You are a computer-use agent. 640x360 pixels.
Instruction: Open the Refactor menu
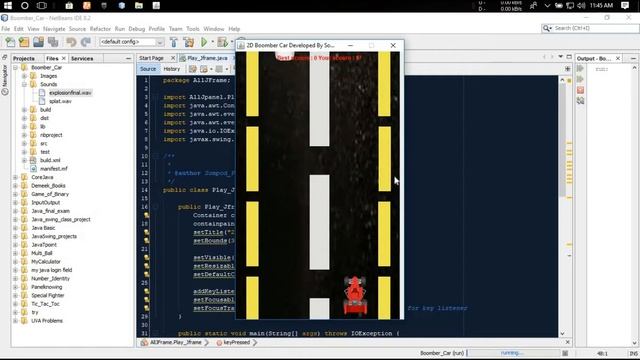100,29
